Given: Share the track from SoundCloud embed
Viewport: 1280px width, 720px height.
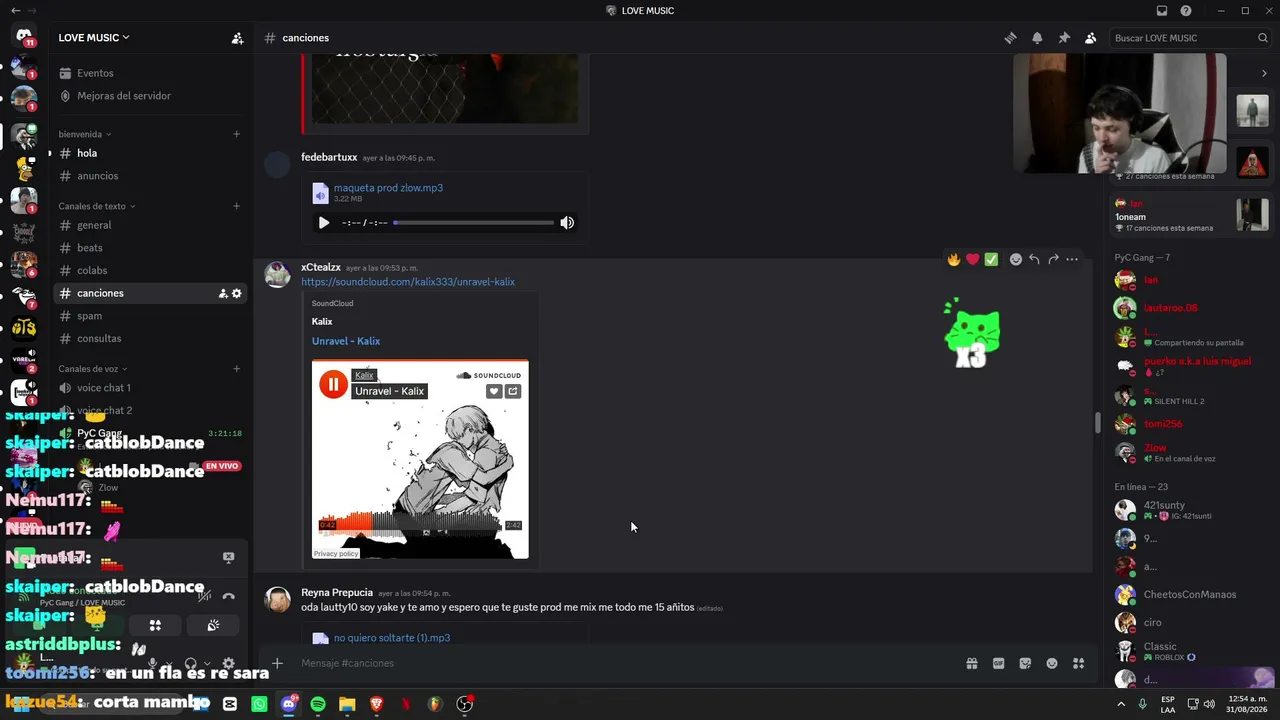Looking at the screenshot, I should point(513,391).
